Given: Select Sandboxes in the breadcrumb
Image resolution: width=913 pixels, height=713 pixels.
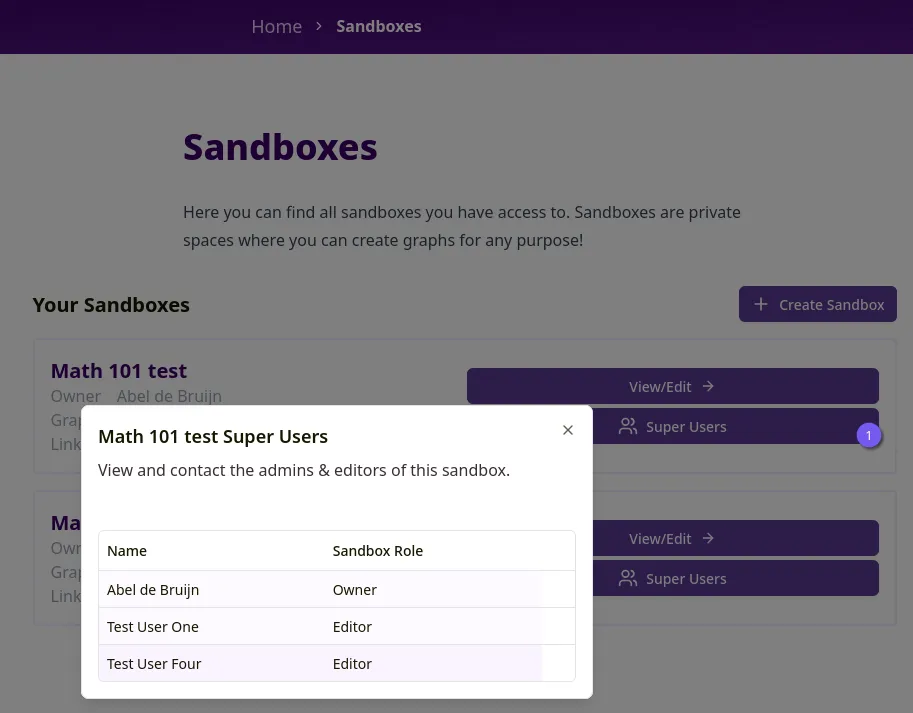Looking at the screenshot, I should (379, 26).
